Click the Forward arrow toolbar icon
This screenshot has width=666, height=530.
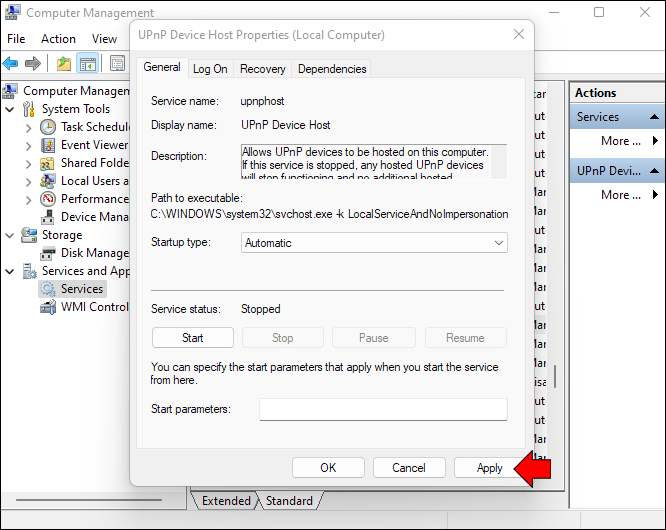33,64
